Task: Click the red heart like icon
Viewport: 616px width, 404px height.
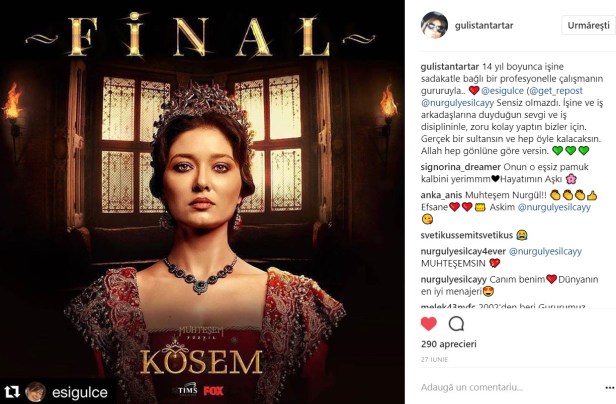Action: [x=429, y=324]
